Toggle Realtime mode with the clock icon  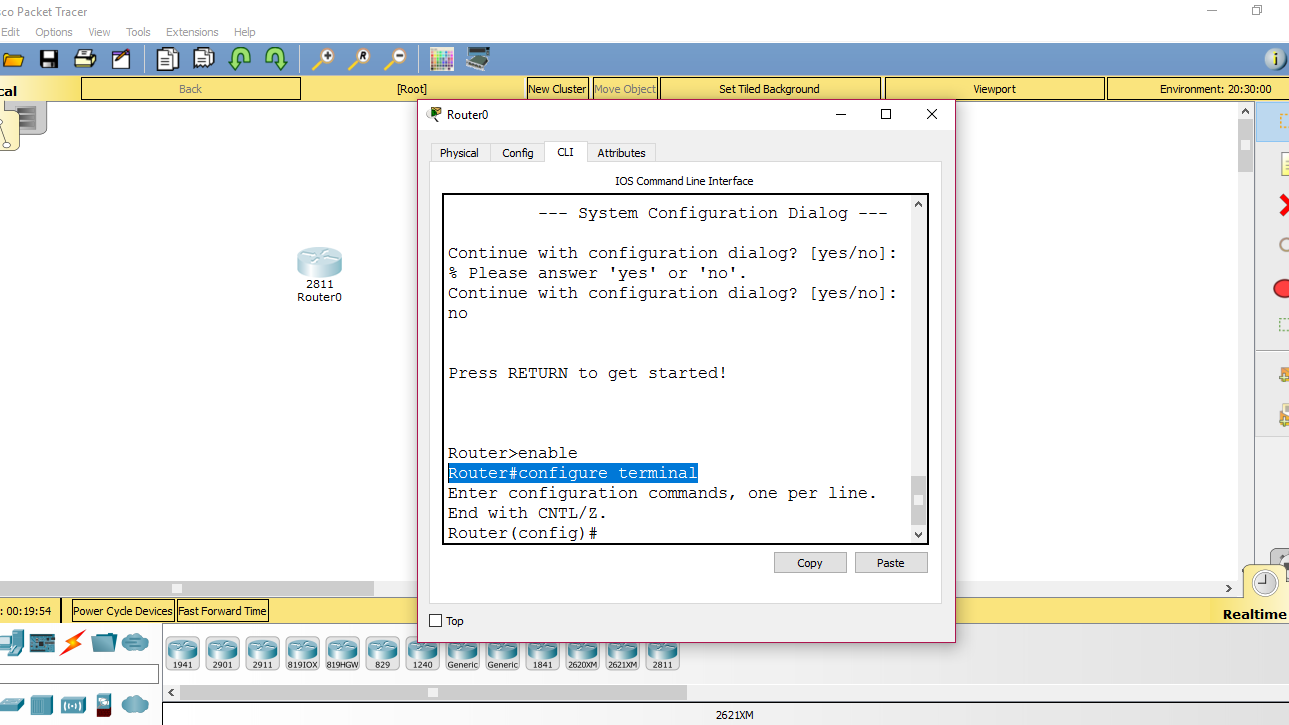[1264, 582]
